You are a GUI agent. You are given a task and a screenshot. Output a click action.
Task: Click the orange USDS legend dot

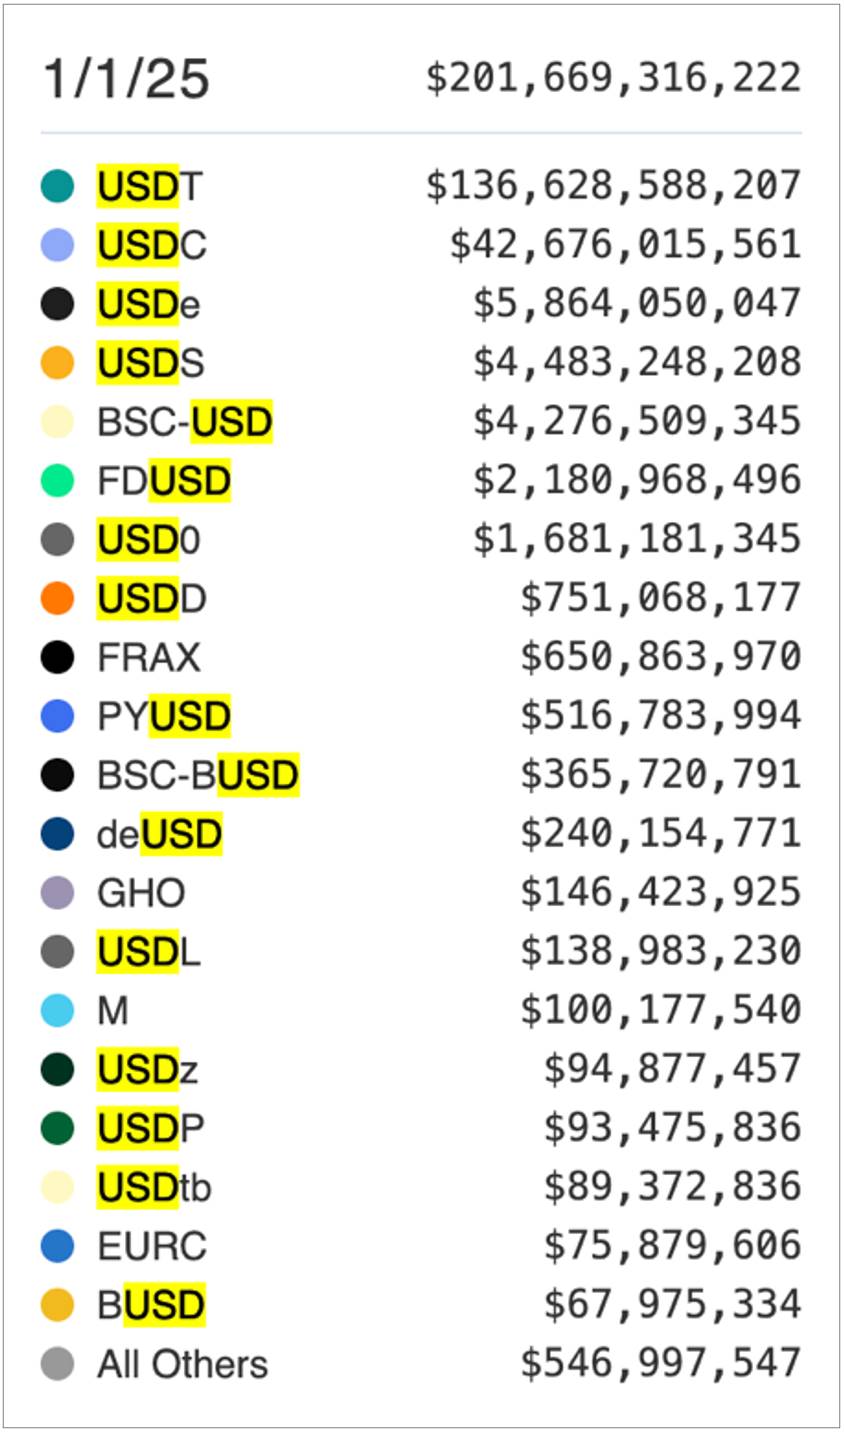(x=57, y=364)
